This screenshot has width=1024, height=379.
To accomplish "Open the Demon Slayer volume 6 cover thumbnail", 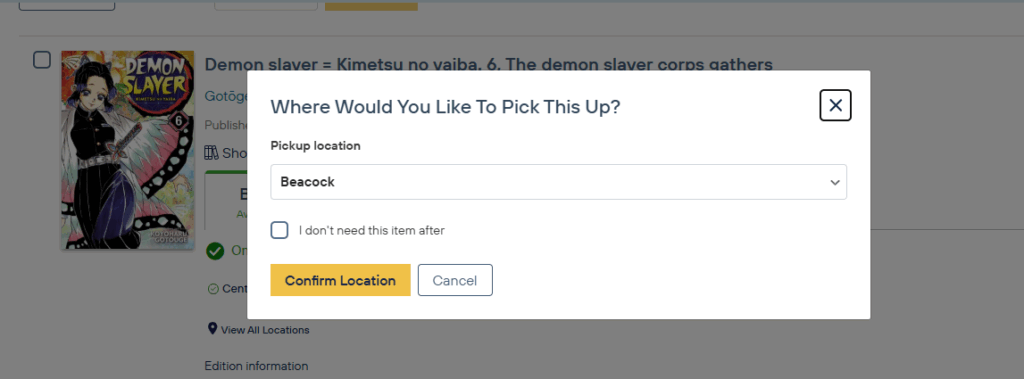I will point(127,150).
